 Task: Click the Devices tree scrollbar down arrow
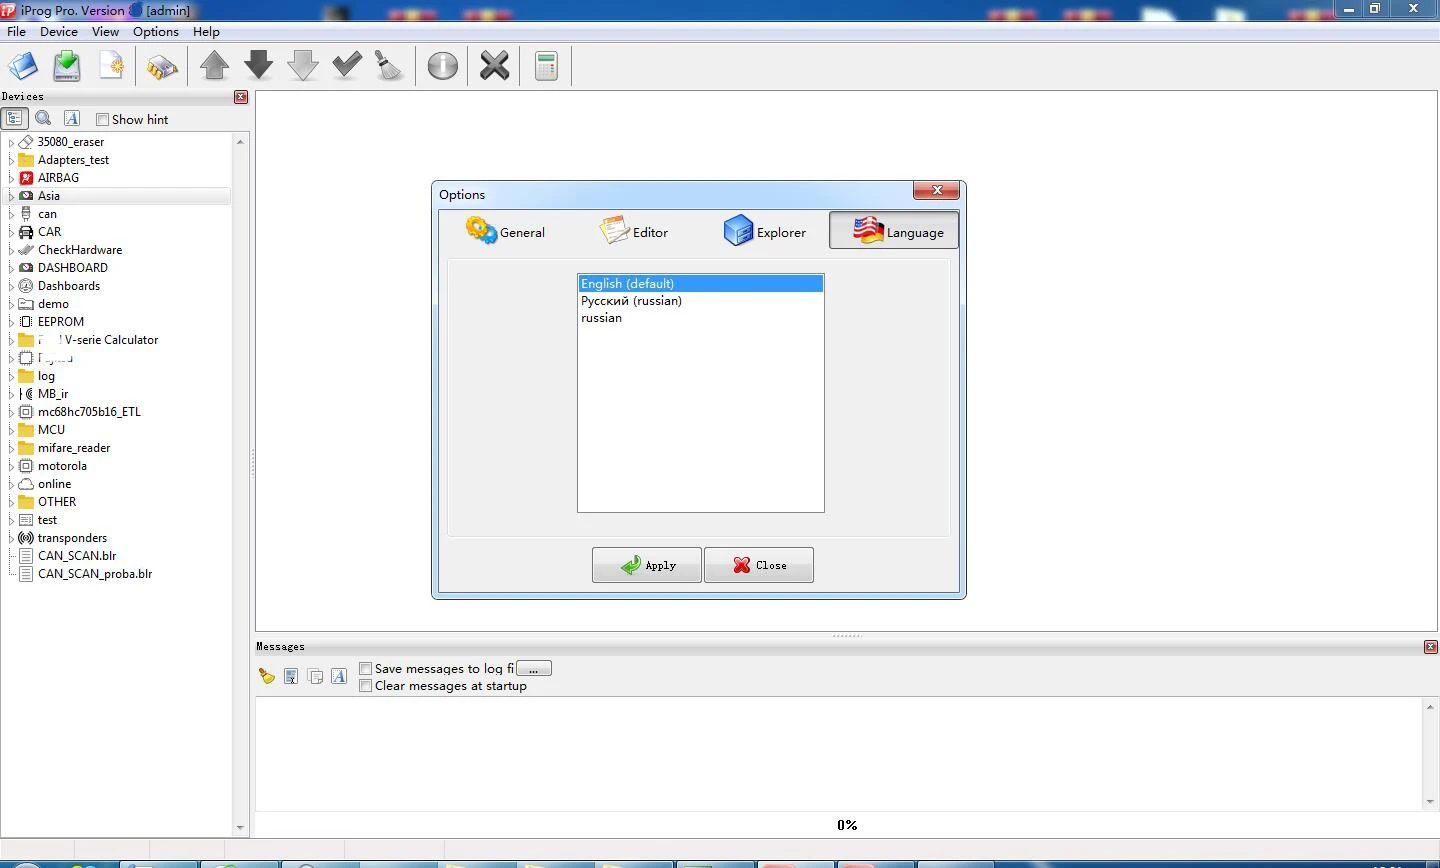tap(240, 827)
